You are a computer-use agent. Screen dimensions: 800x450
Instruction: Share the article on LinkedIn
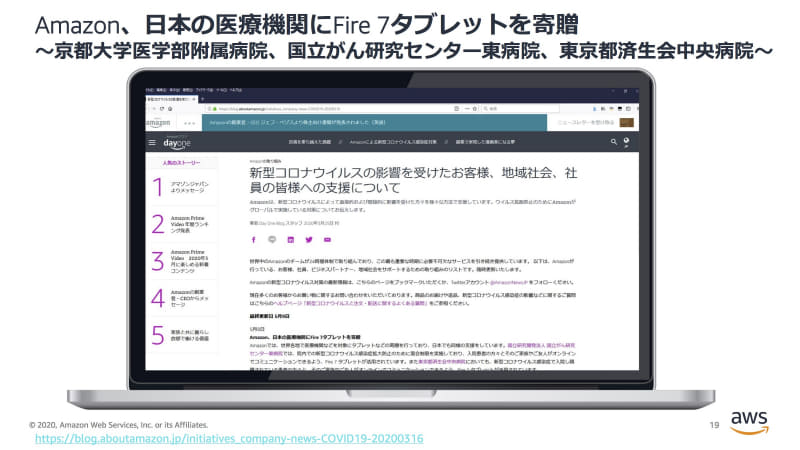tap(290, 240)
